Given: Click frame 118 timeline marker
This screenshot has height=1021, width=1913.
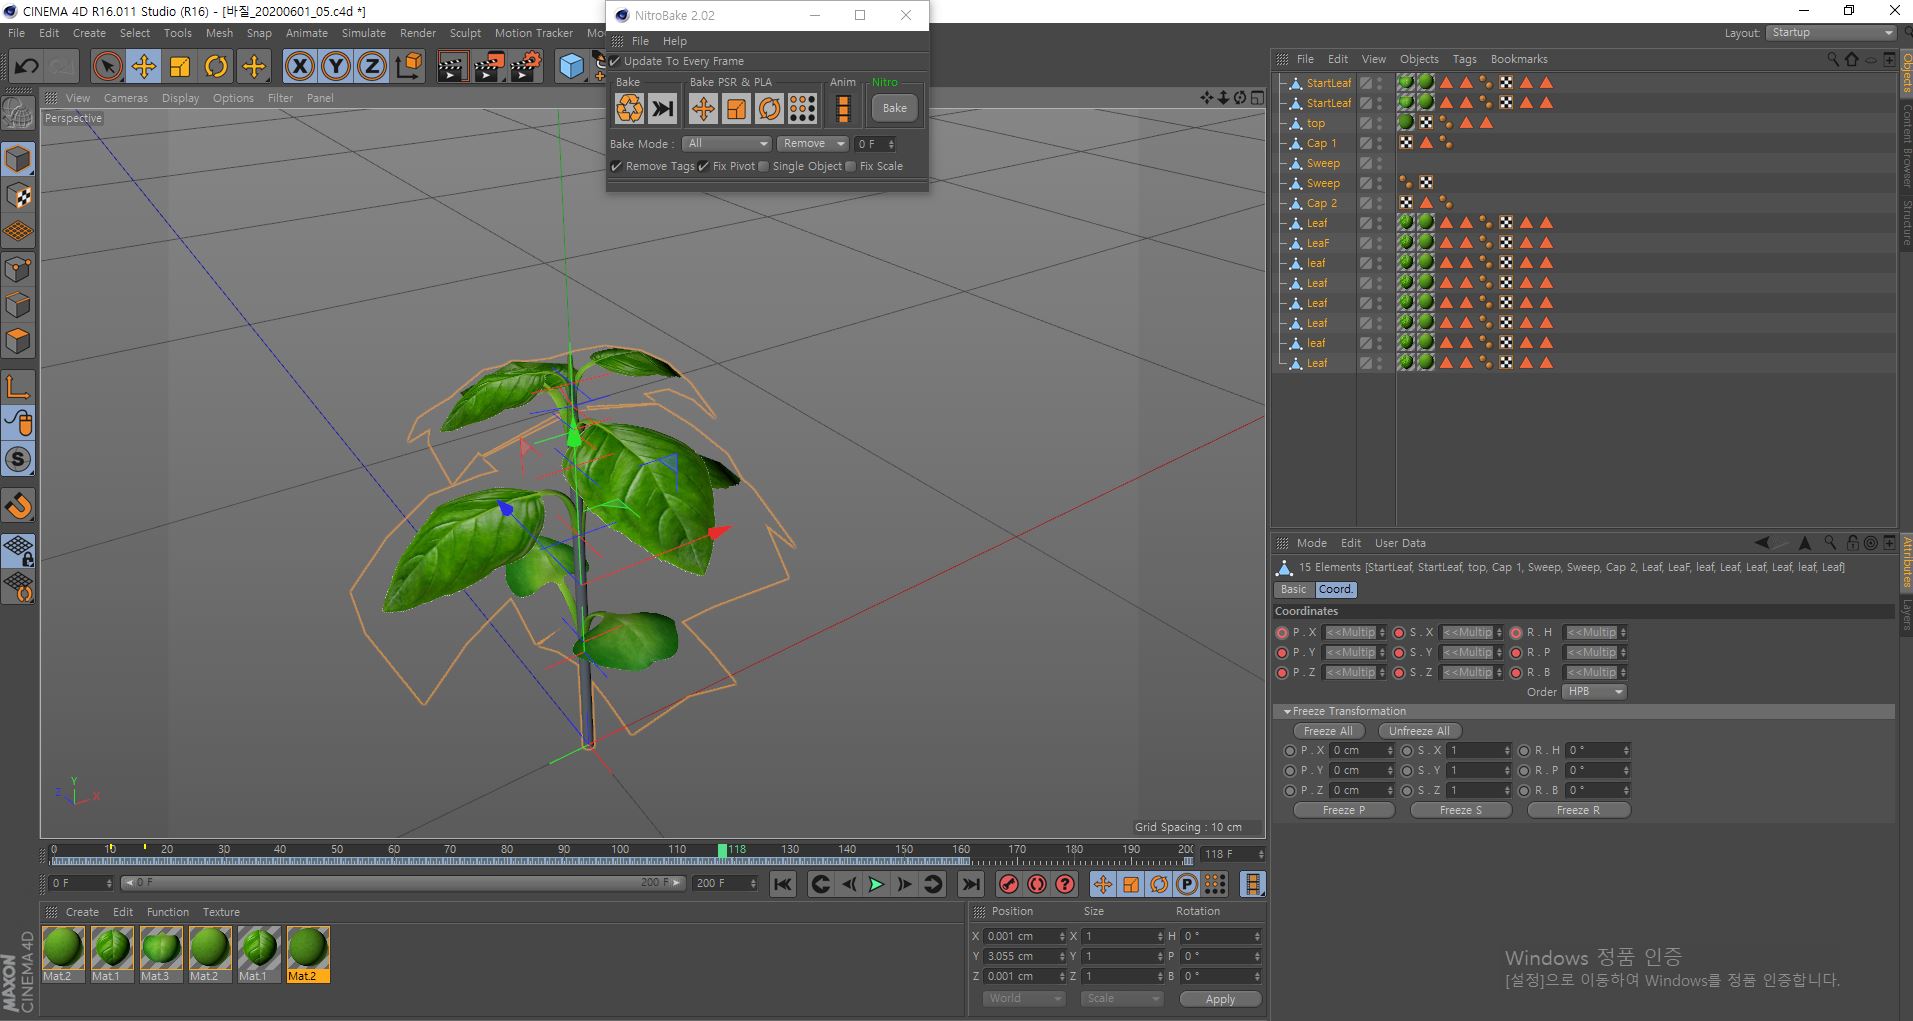Looking at the screenshot, I should pyautogui.click(x=723, y=850).
